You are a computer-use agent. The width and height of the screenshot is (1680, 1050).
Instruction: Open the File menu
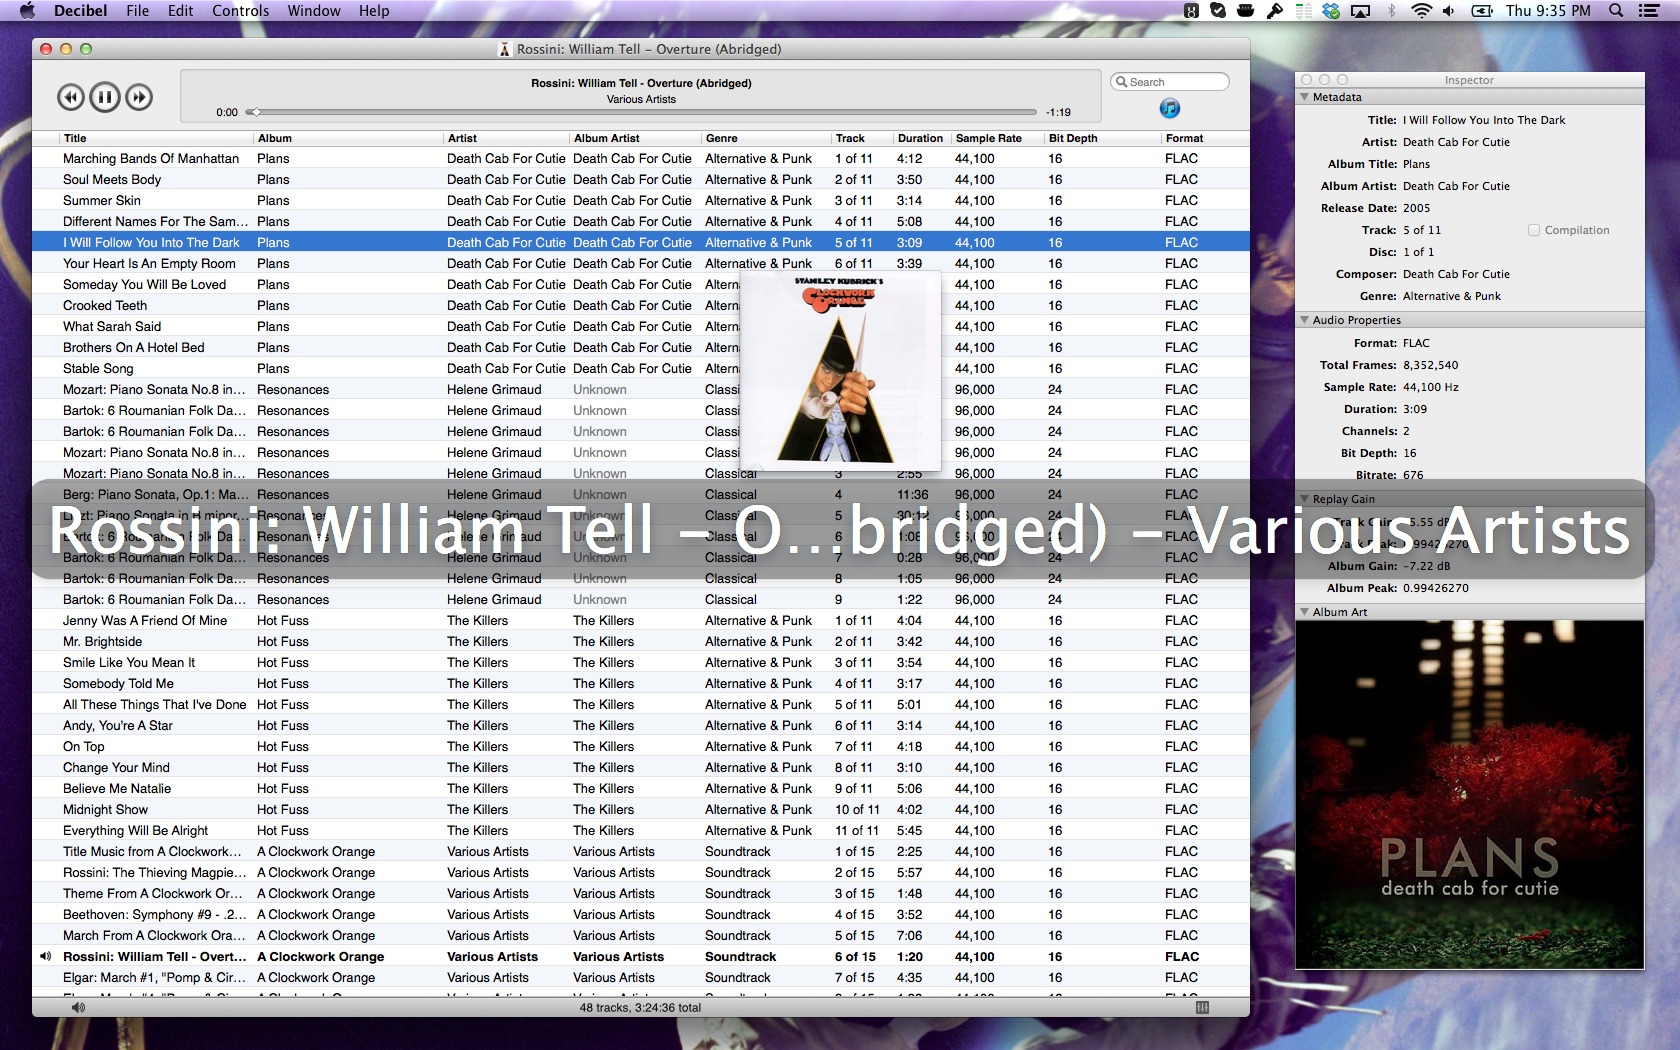click(138, 11)
